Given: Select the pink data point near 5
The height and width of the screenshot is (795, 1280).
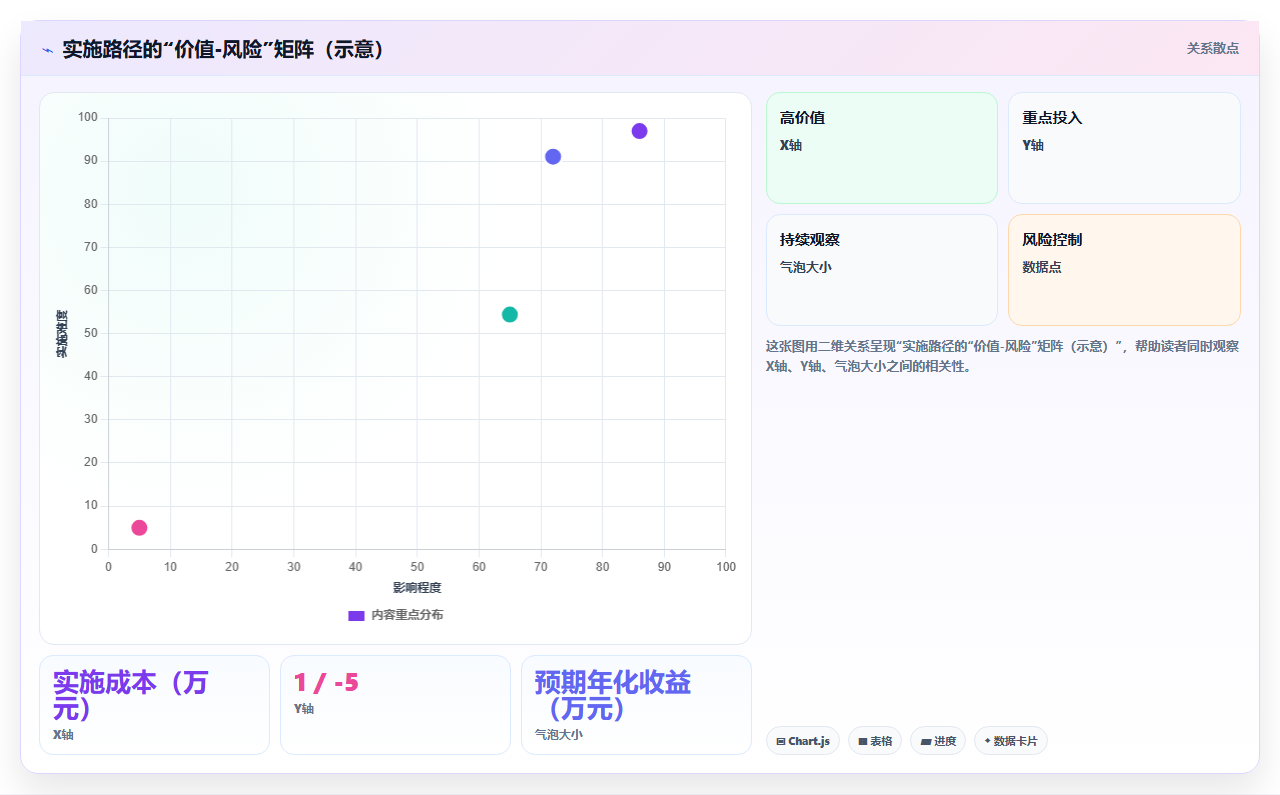Looking at the screenshot, I should tap(139, 528).
